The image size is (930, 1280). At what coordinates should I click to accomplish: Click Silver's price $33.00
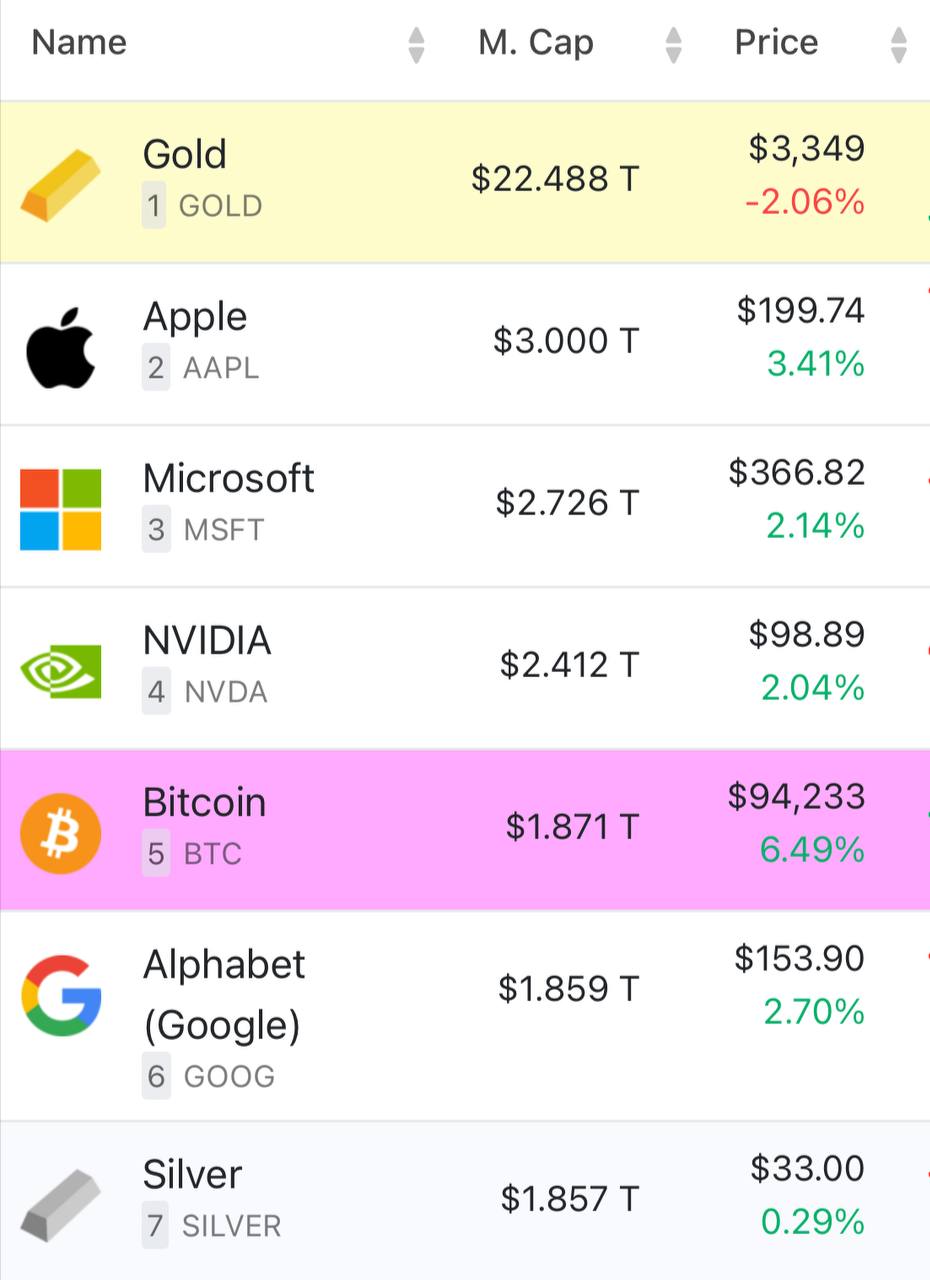[x=807, y=1168]
